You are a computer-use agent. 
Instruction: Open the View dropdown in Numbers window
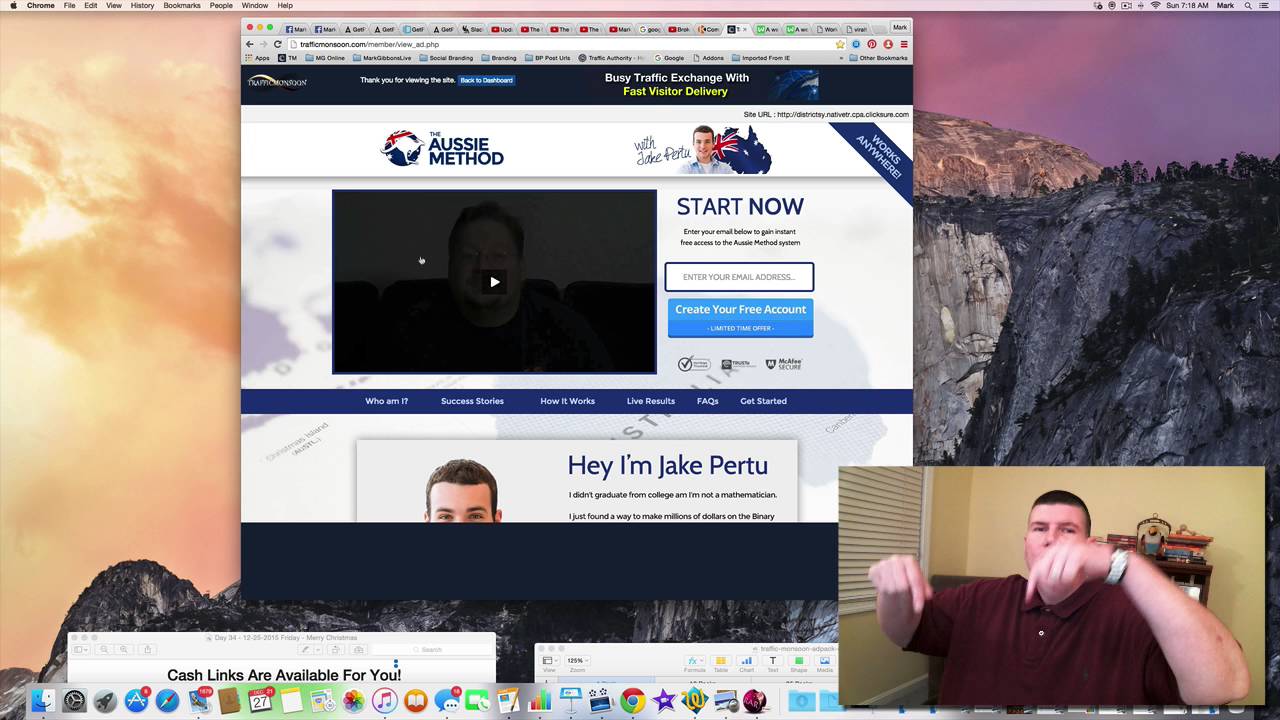click(548, 661)
